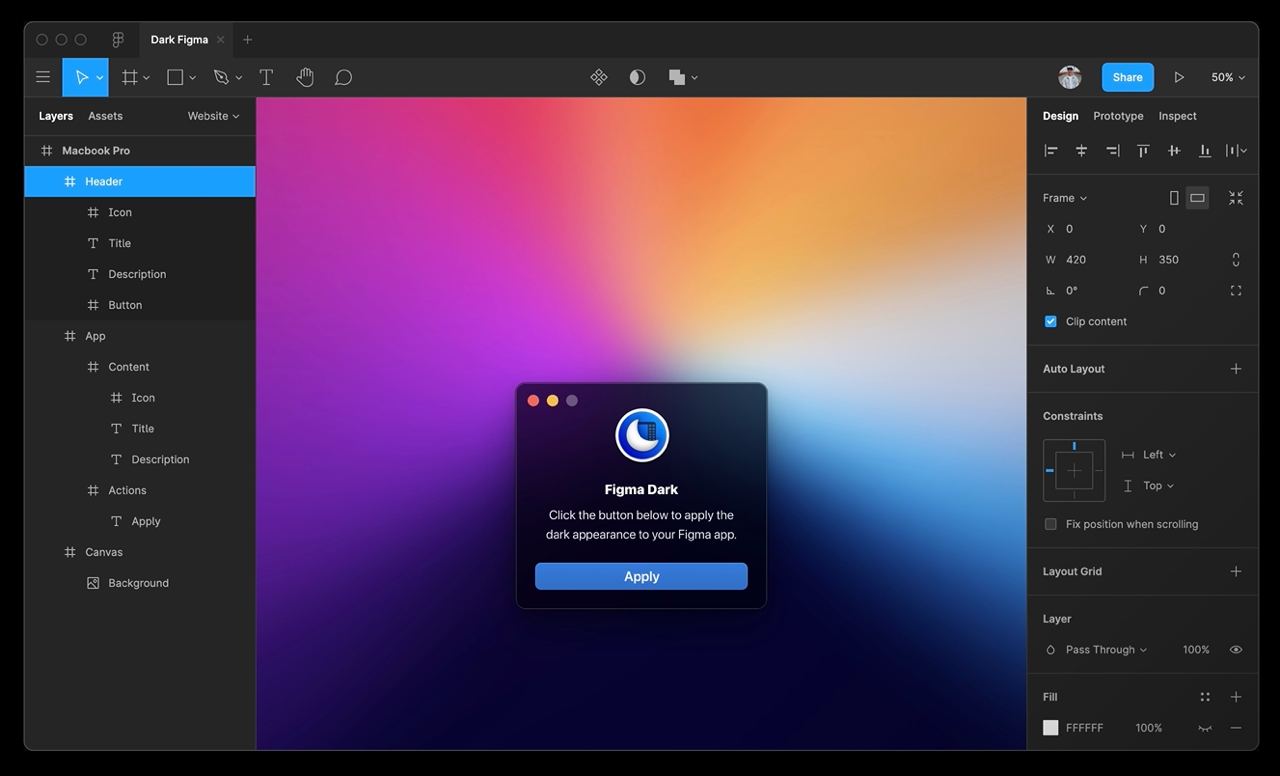The image size is (1280, 776).
Task: Open the Figma home icon
Action: [x=118, y=40]
